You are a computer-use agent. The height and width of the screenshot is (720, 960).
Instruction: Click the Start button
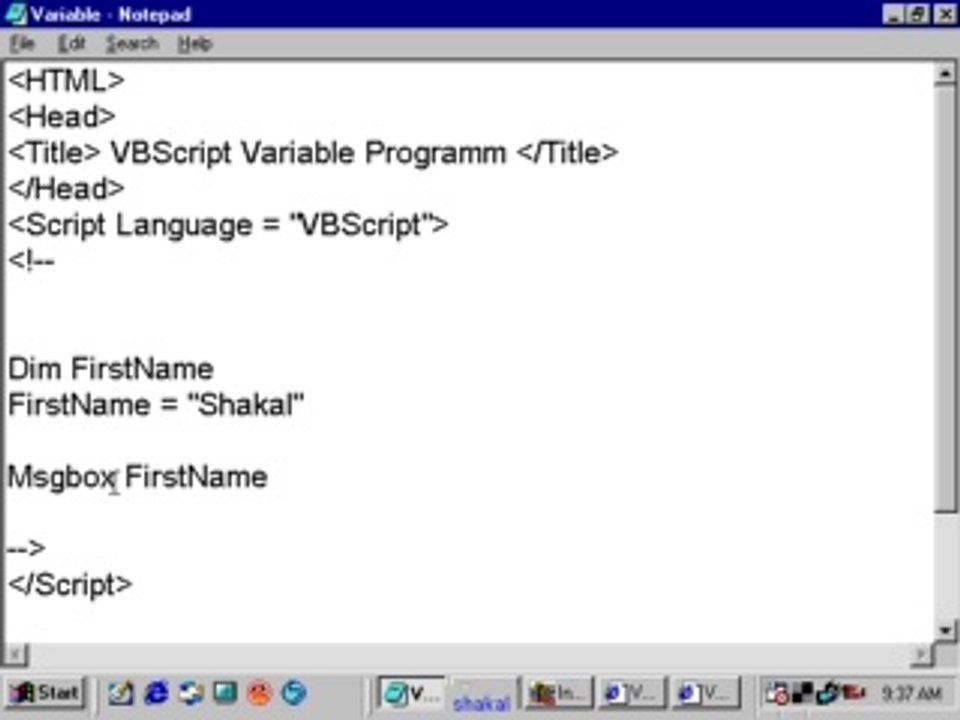pos(45,693)
